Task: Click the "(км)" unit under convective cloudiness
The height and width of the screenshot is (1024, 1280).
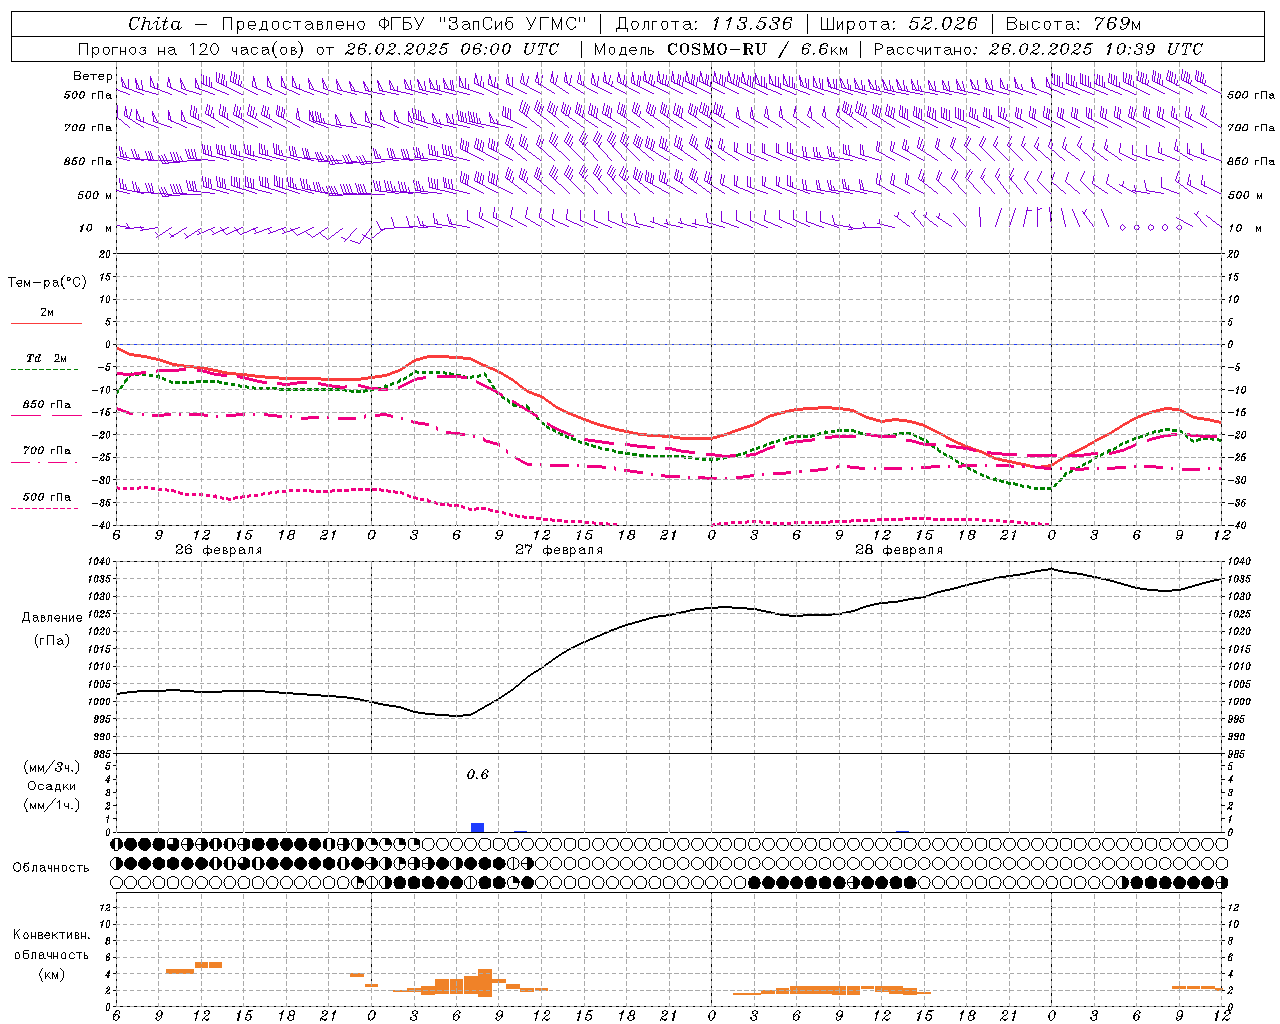Action: [51, 974]
